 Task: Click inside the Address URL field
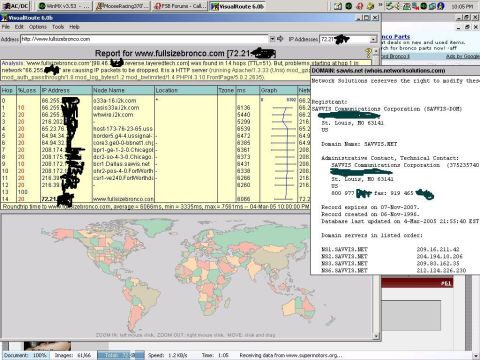tap(145, 39)
